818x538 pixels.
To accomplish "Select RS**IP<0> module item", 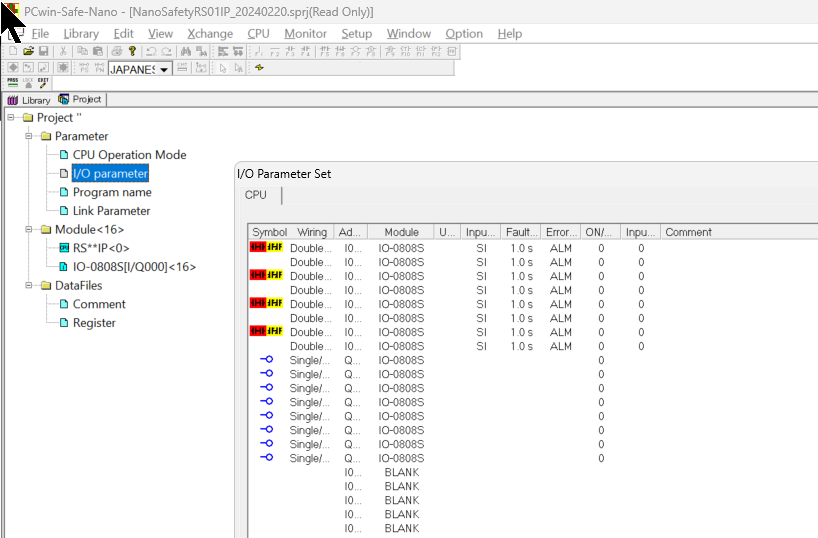I will coord(101,248).
